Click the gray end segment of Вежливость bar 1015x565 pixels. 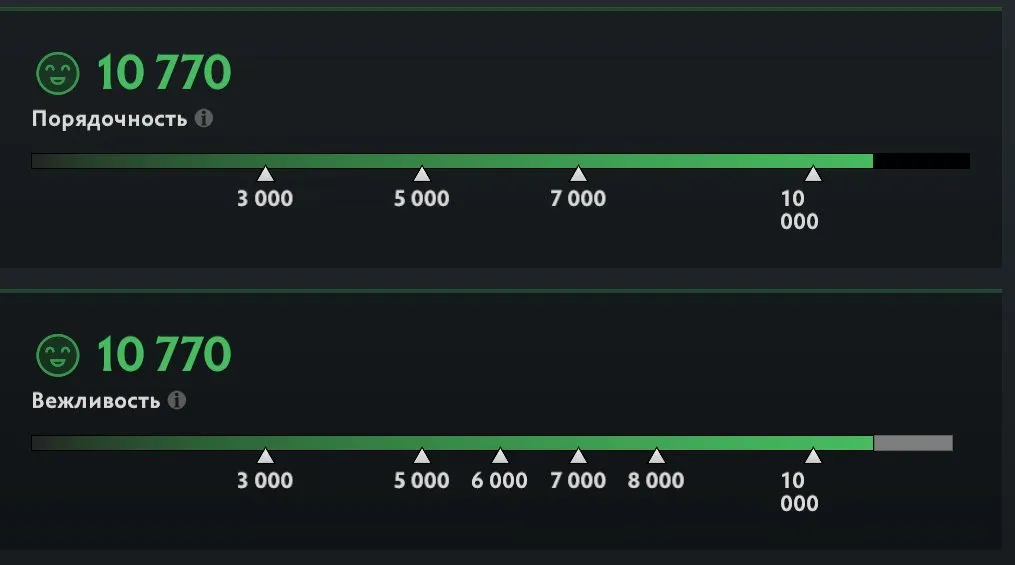point(913,443)
